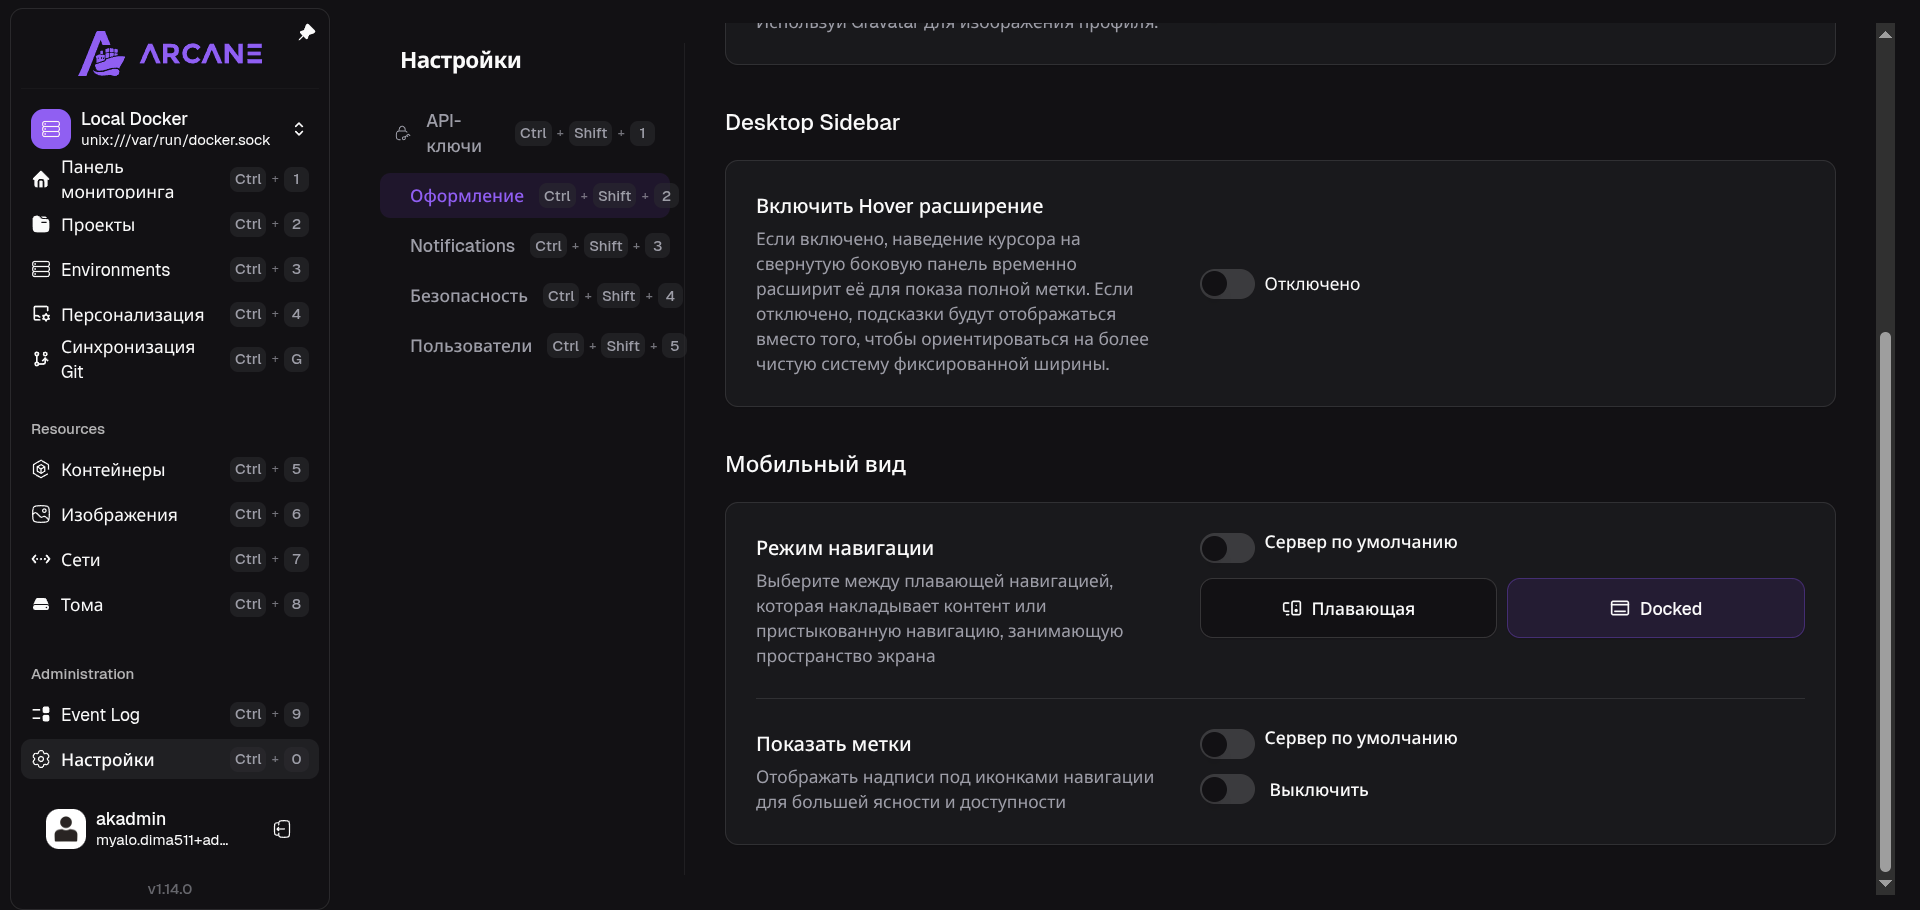1920x910 pixels.
Task: Click the Event Log icon
Action: (41, 714)
